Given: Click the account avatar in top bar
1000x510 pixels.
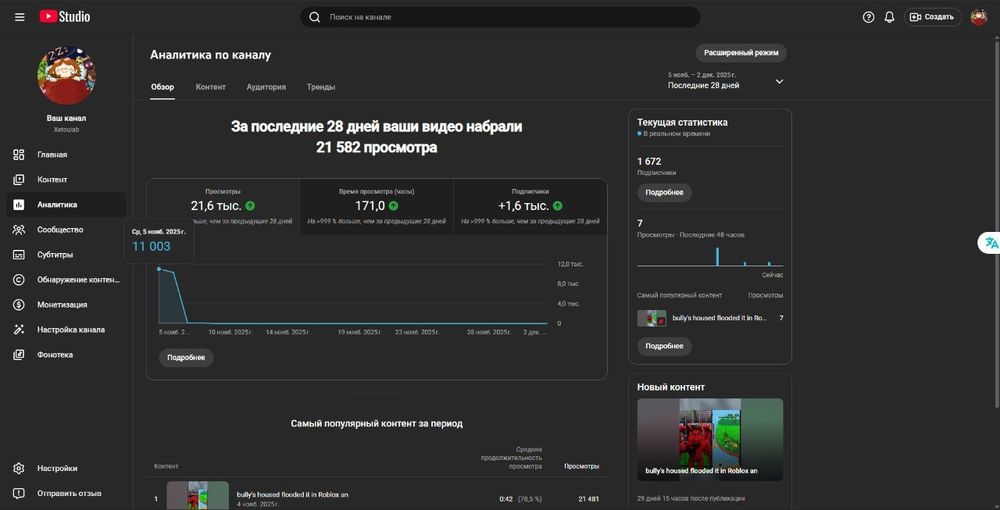Looking at the screenshot, I should pyautogui.click(x=978, y=17).
